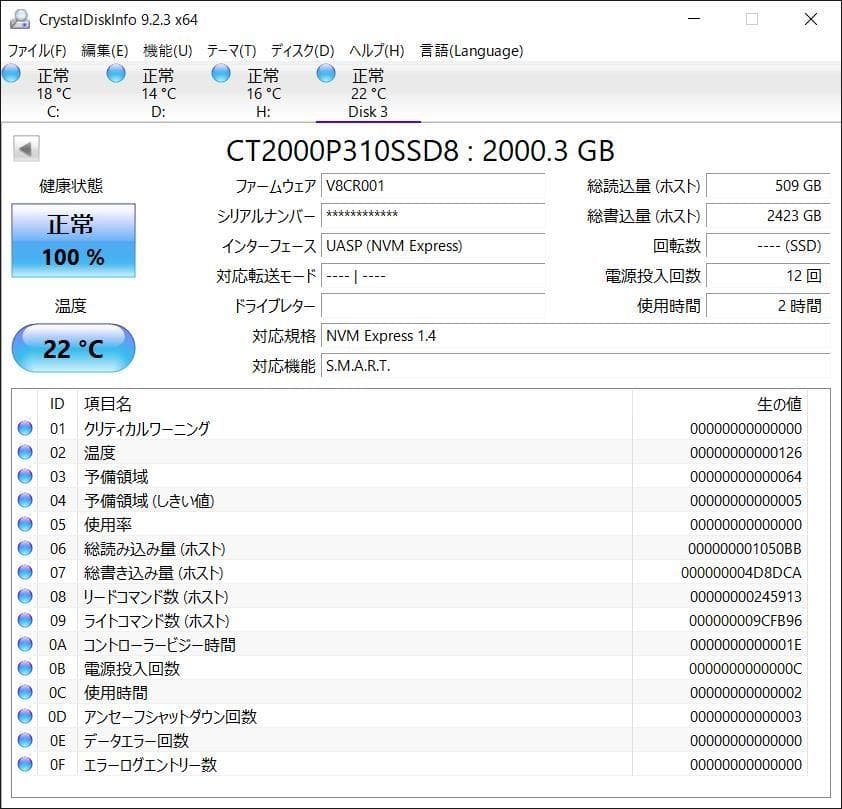Click the CrystalDiskInfo app icon in title bar

click(x=20, y=19)
